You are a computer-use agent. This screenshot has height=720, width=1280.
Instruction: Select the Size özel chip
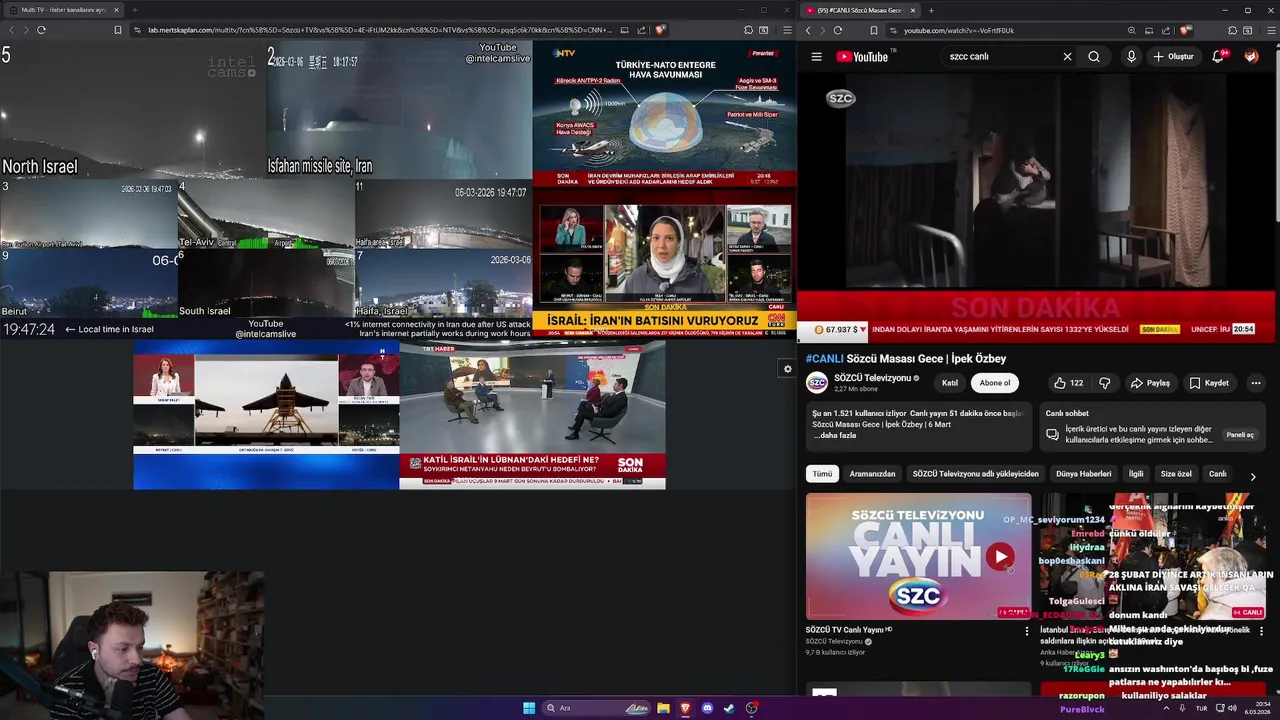[x=1176, y=474]
